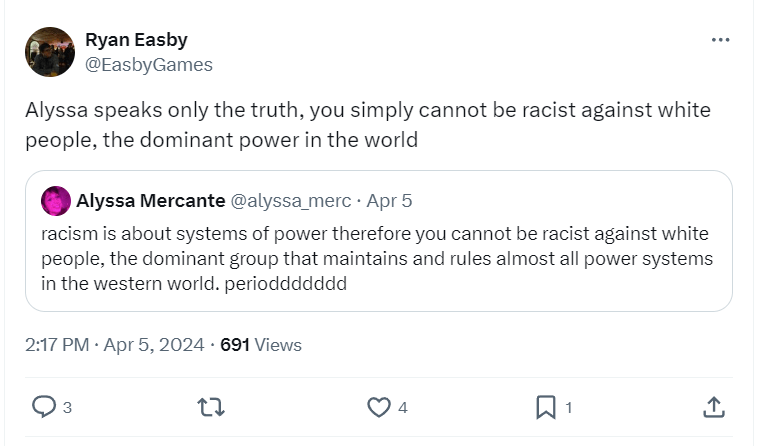Open the Ryan Easby display name link
760x446 pixels.
pos(136,40)
